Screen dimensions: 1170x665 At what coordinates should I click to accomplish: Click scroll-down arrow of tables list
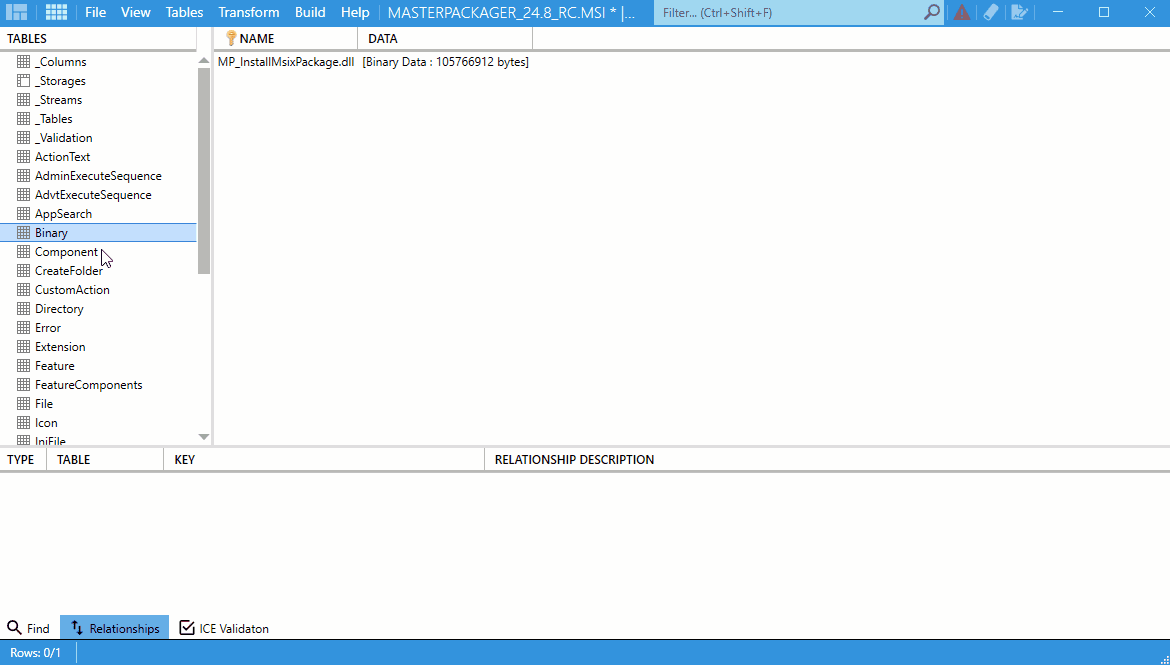coord(204,437)
